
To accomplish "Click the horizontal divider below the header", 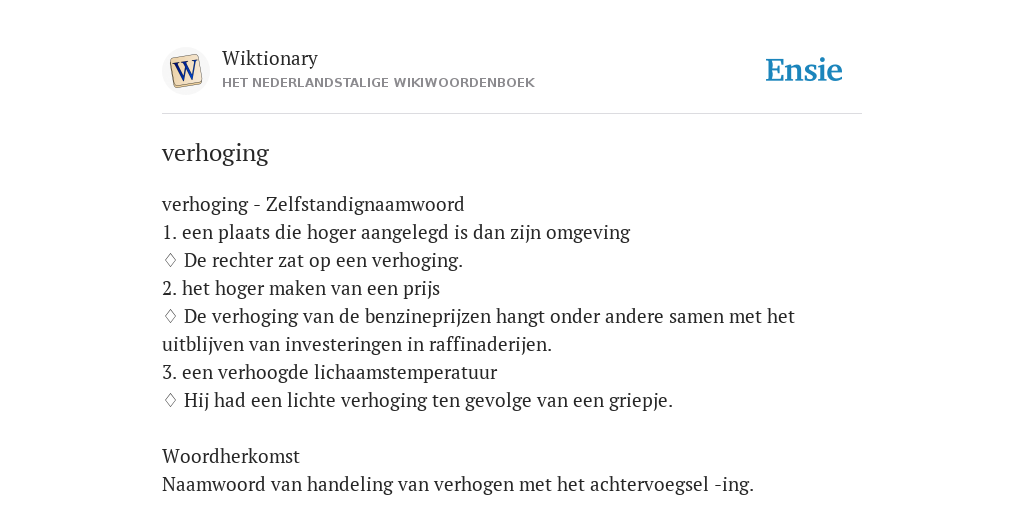I will pos(512,114).
